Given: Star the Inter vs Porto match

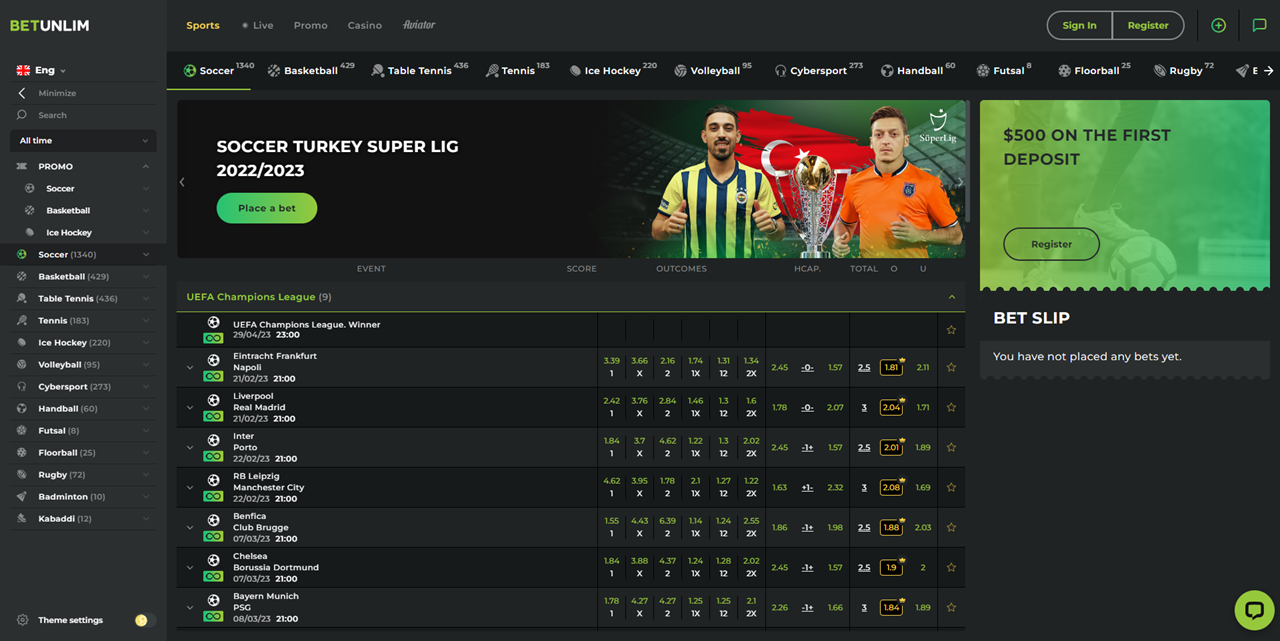Looking at the screenshot, I should [951, 448].
